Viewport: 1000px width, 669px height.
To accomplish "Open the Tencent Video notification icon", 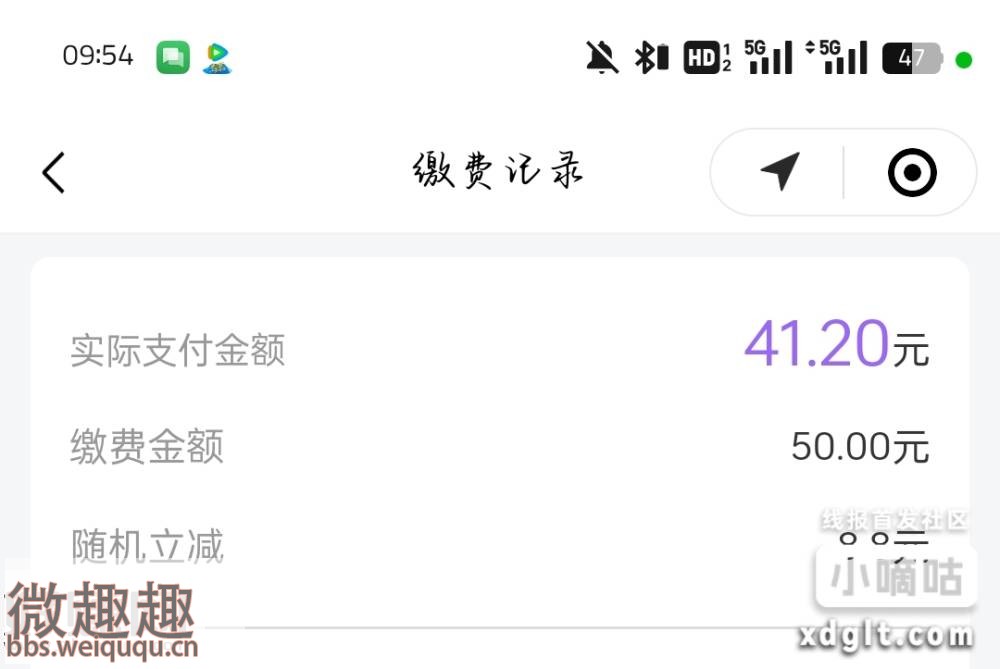I will point(217,57).
